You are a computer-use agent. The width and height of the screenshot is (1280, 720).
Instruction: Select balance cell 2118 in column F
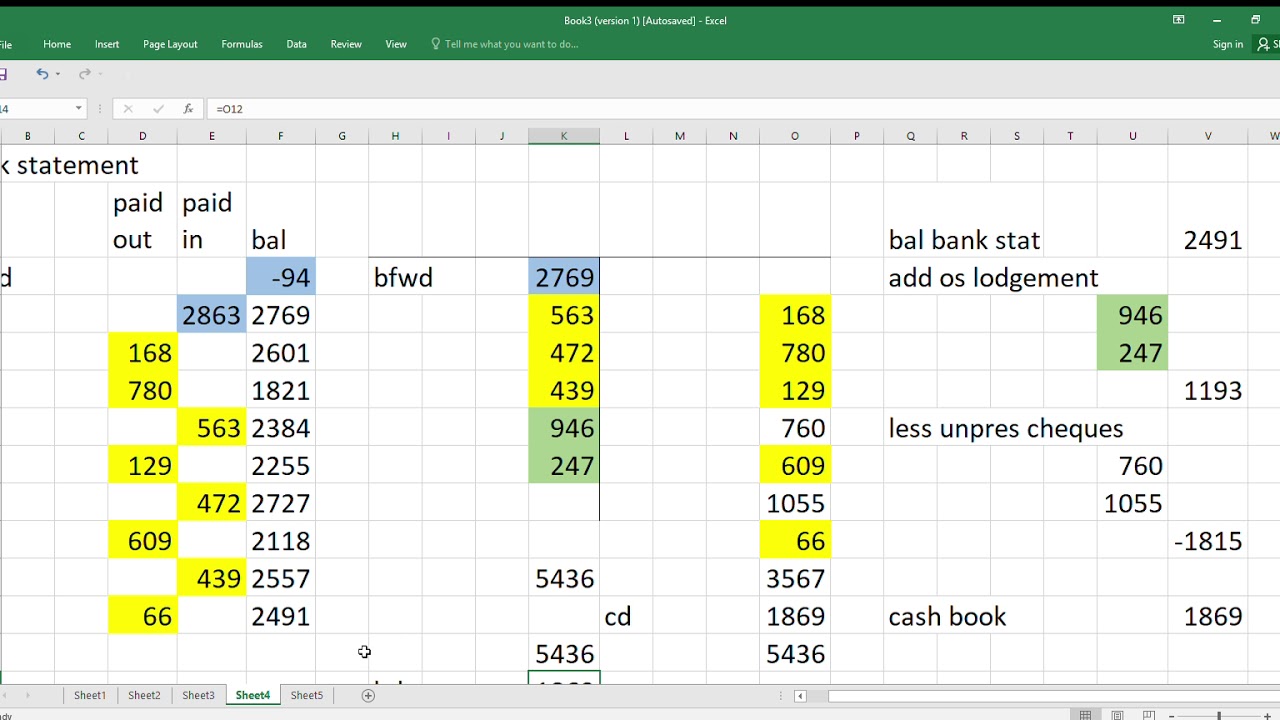(x=281, y=541)
